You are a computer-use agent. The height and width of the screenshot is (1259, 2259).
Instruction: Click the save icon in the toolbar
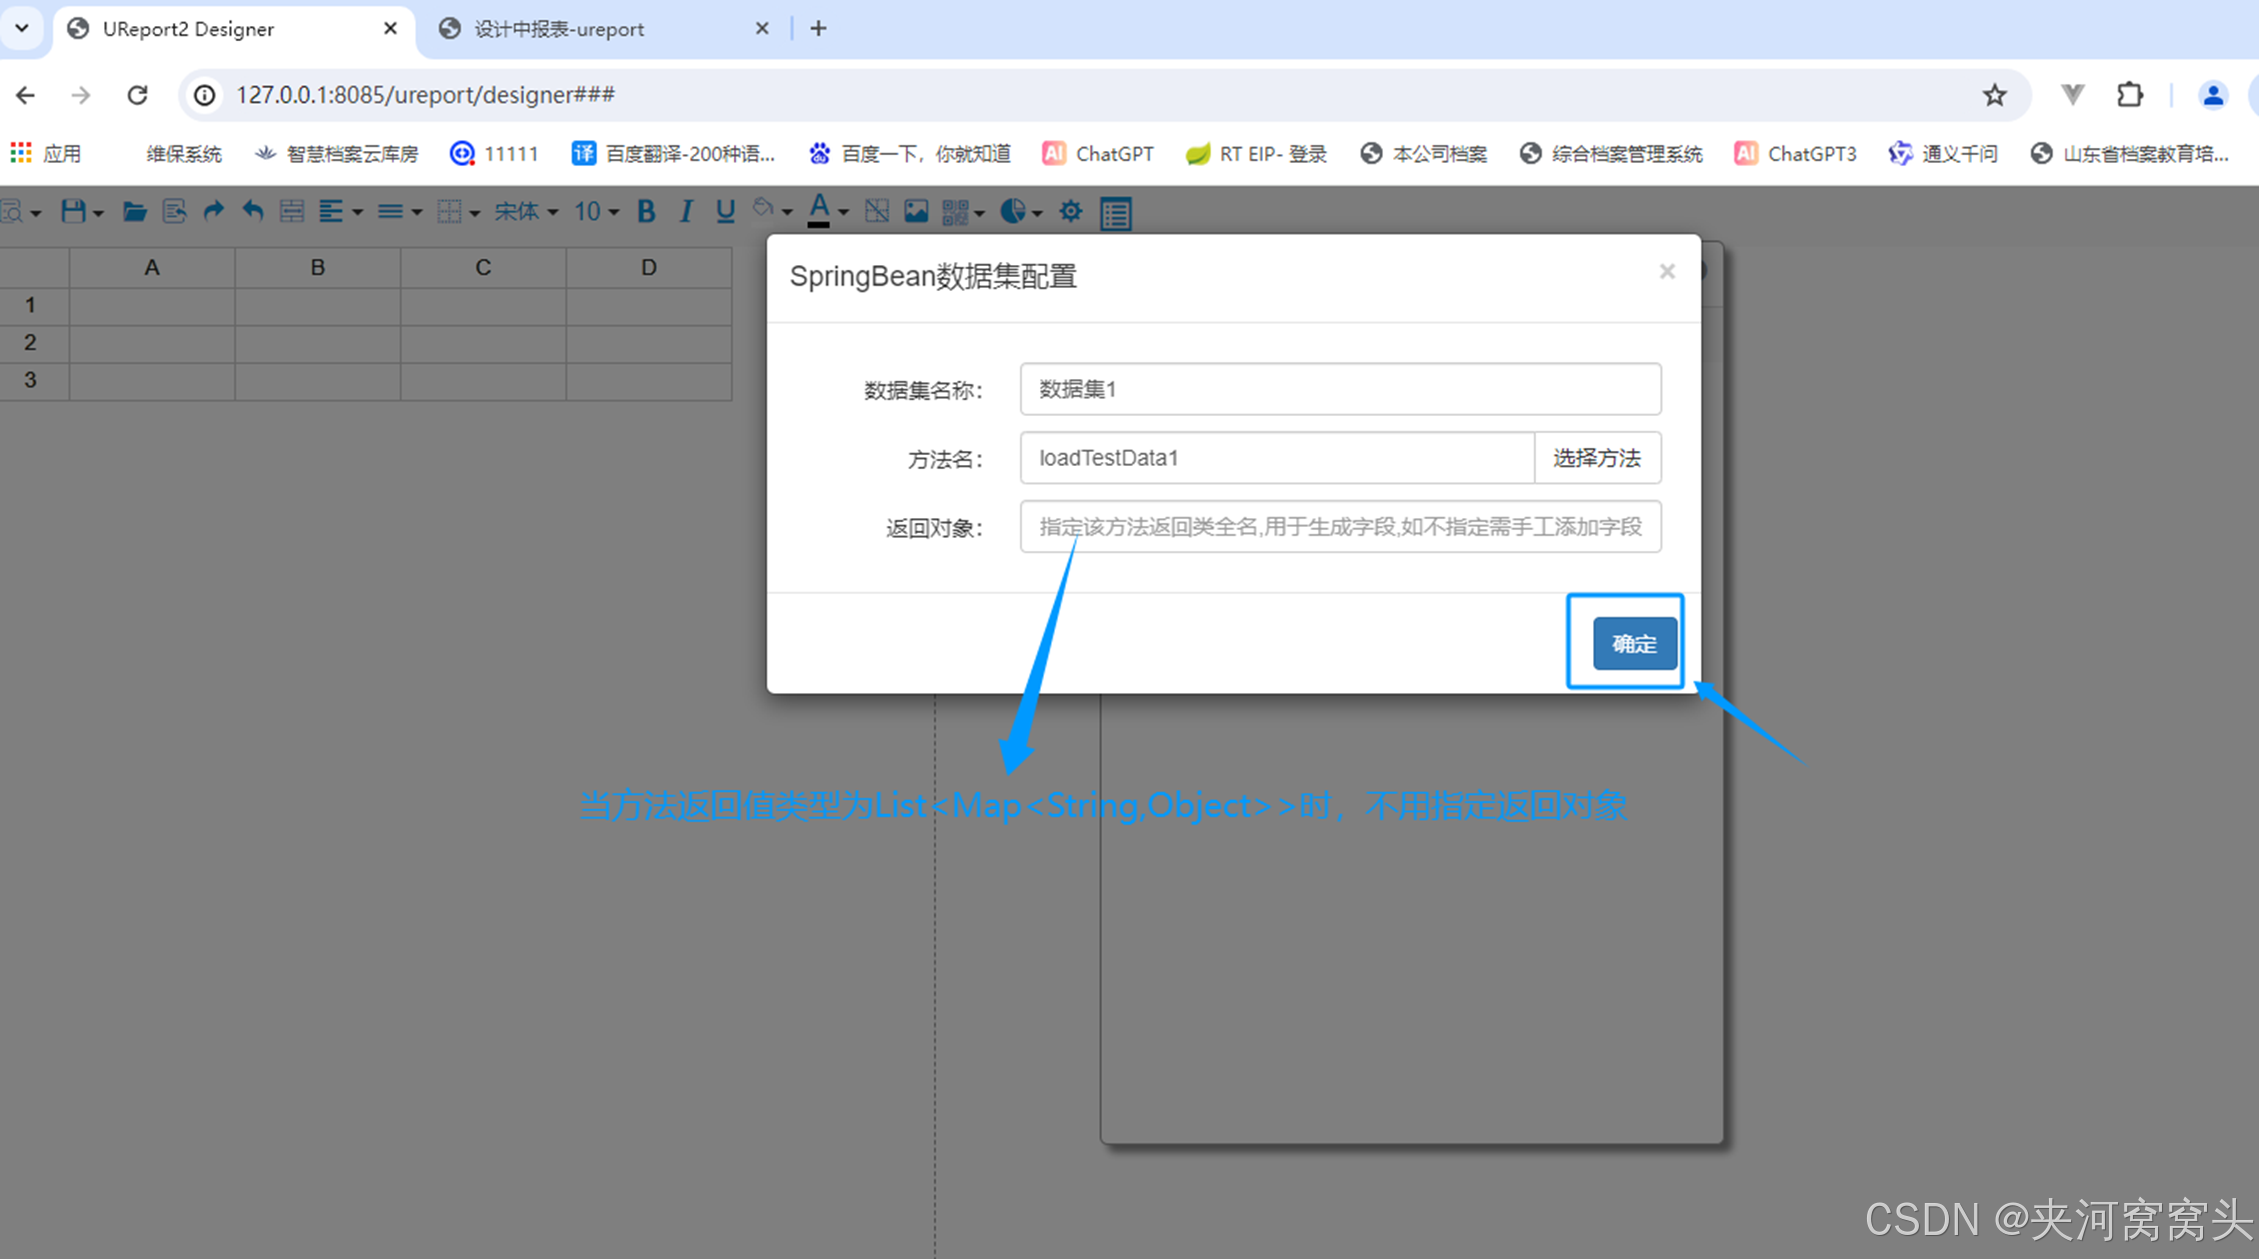[73, 211]
